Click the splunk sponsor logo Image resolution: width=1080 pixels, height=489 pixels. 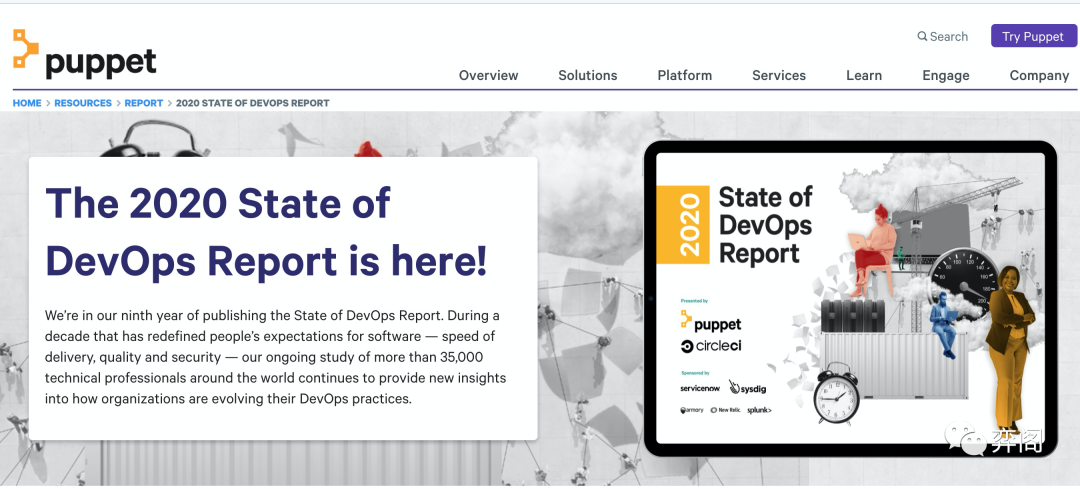click(759, 410)
